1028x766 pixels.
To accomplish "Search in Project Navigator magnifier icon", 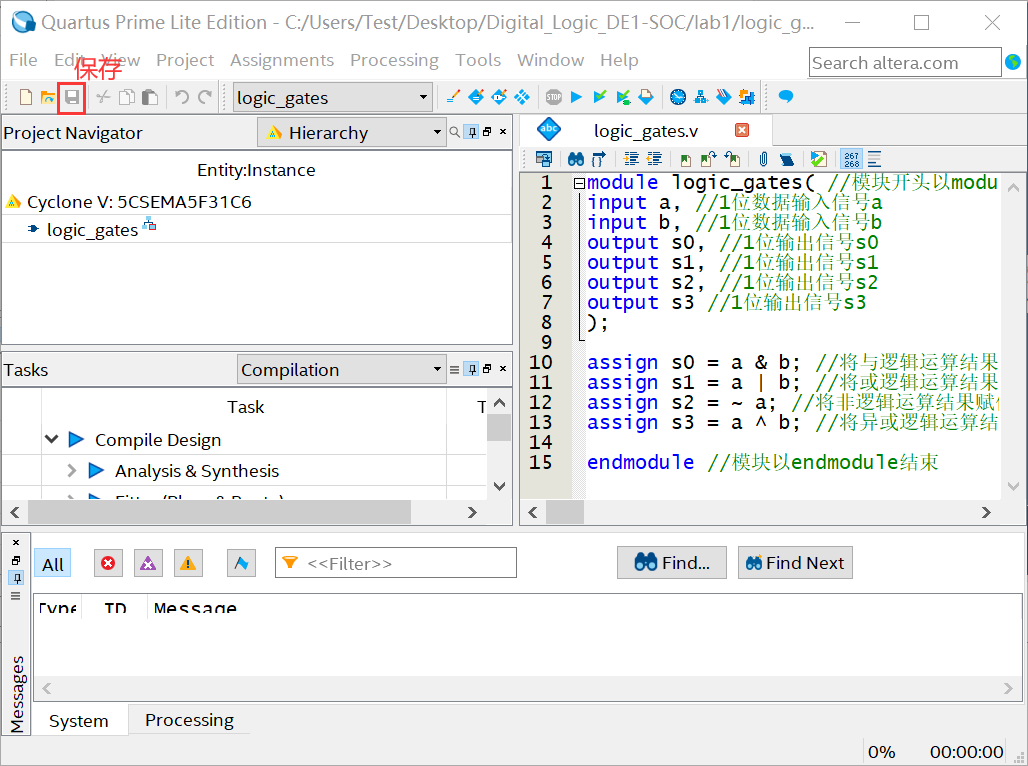I will pyautogui.click(x=454, y=132).
